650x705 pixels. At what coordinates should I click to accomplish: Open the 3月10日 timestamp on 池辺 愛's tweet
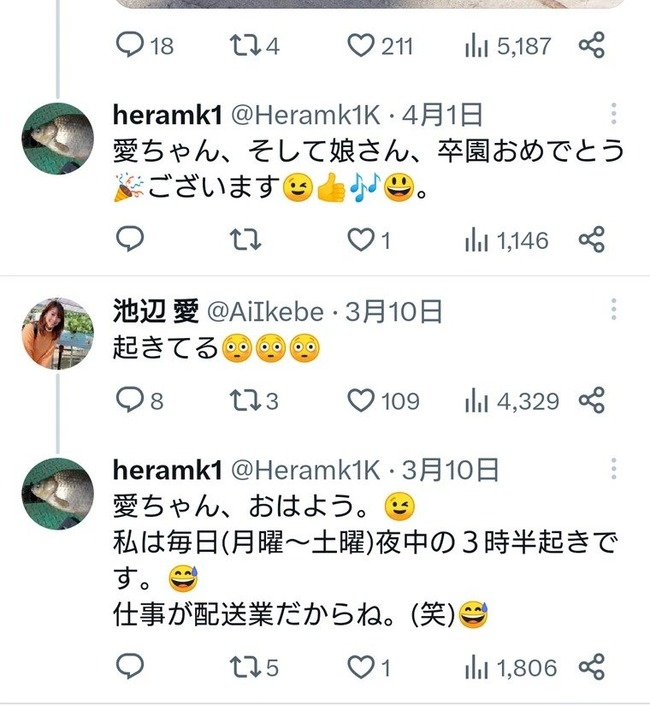393,312
